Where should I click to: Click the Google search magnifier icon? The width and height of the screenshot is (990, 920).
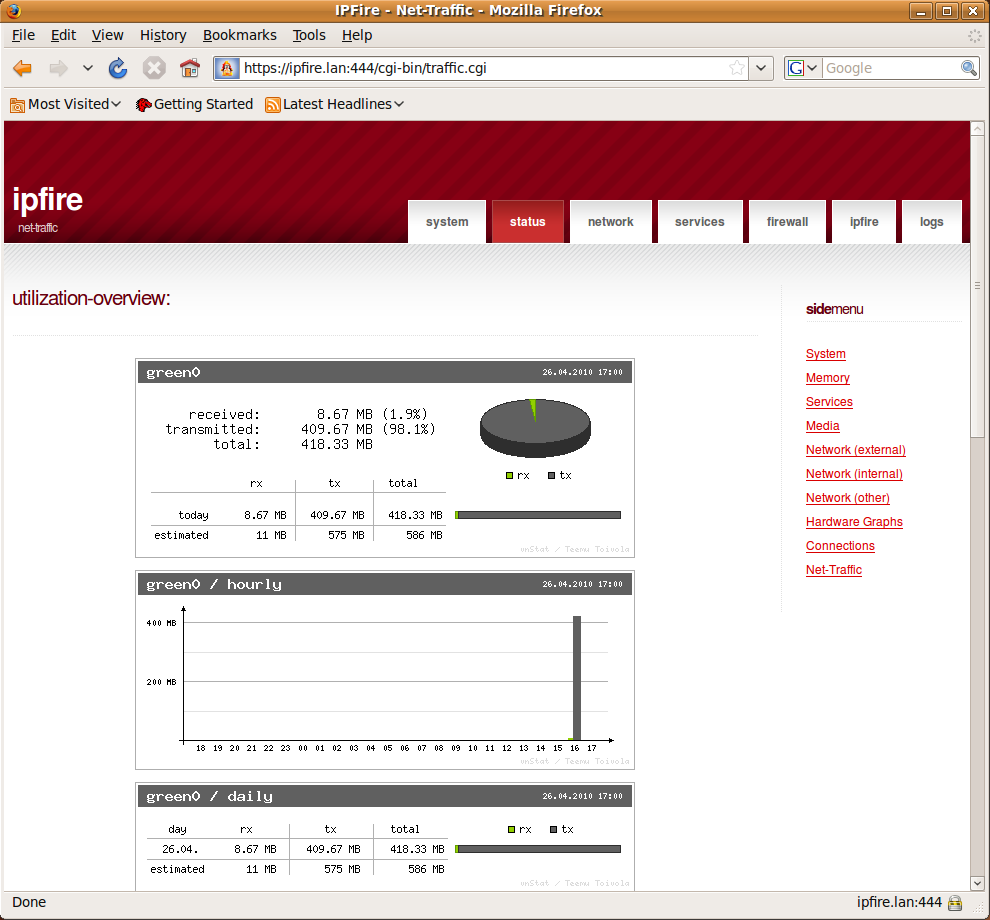pos(968,68)
